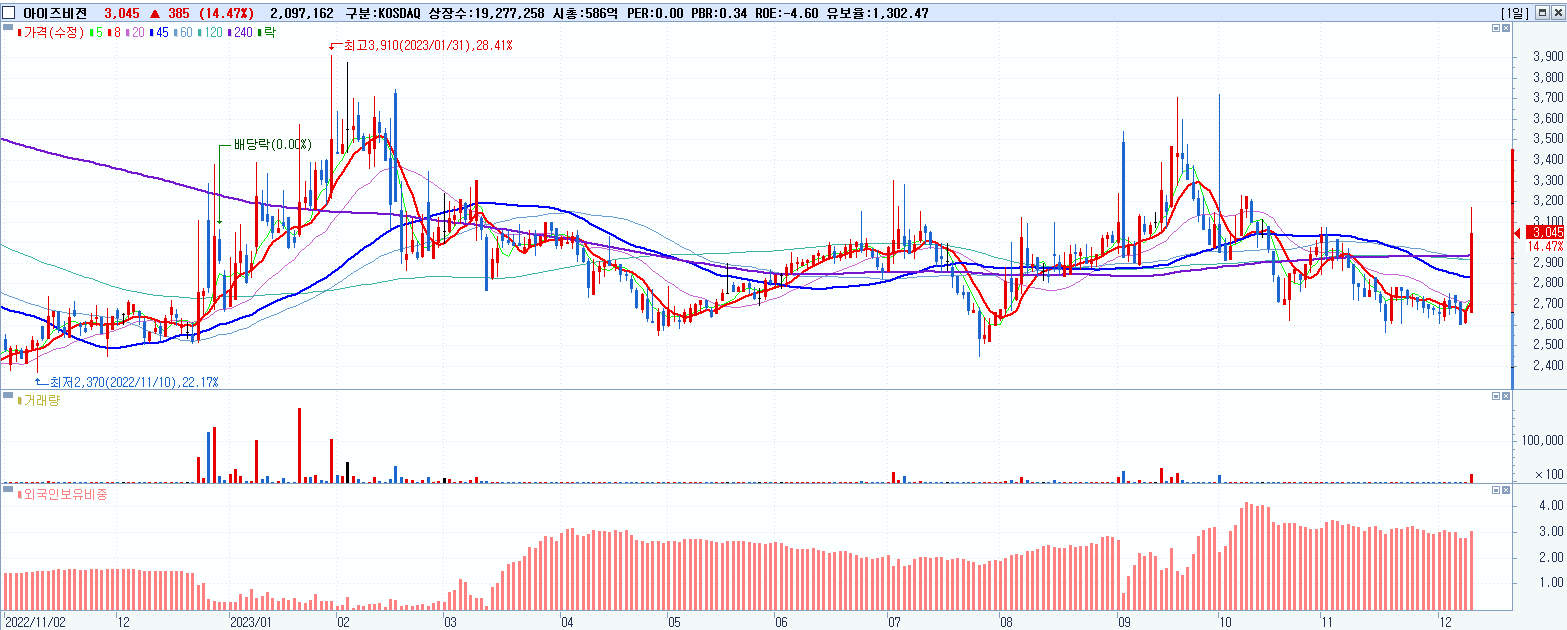
Task: Click the 2022/11/02 date label on time axis
Action: tap(36, 621)
